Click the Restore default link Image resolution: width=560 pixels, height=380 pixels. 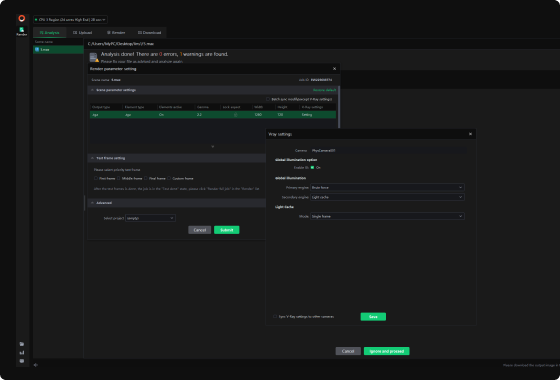[324, 90]
